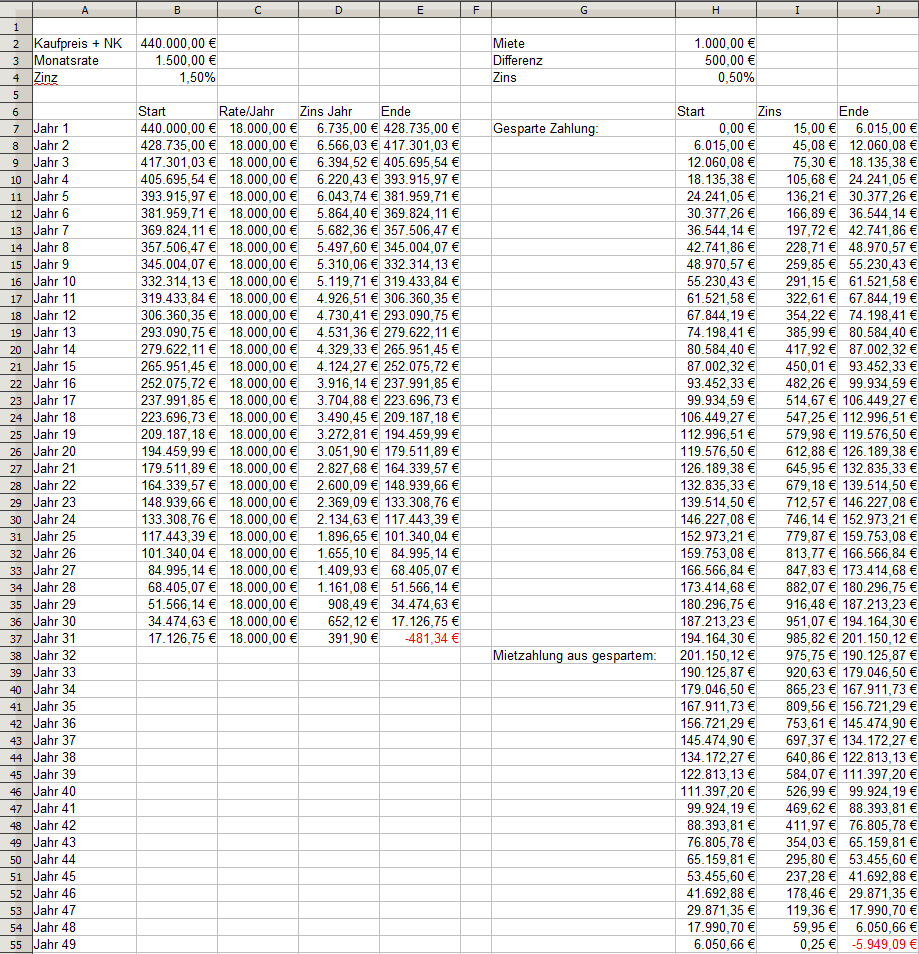919x954 pixels.
Task: Select the 18.000,00 € rate in Jahr 5 row
Action: coord(258,197)
